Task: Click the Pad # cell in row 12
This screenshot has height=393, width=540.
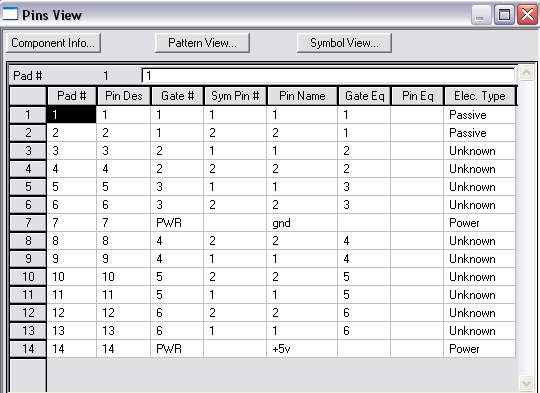Action: point(72,312)
